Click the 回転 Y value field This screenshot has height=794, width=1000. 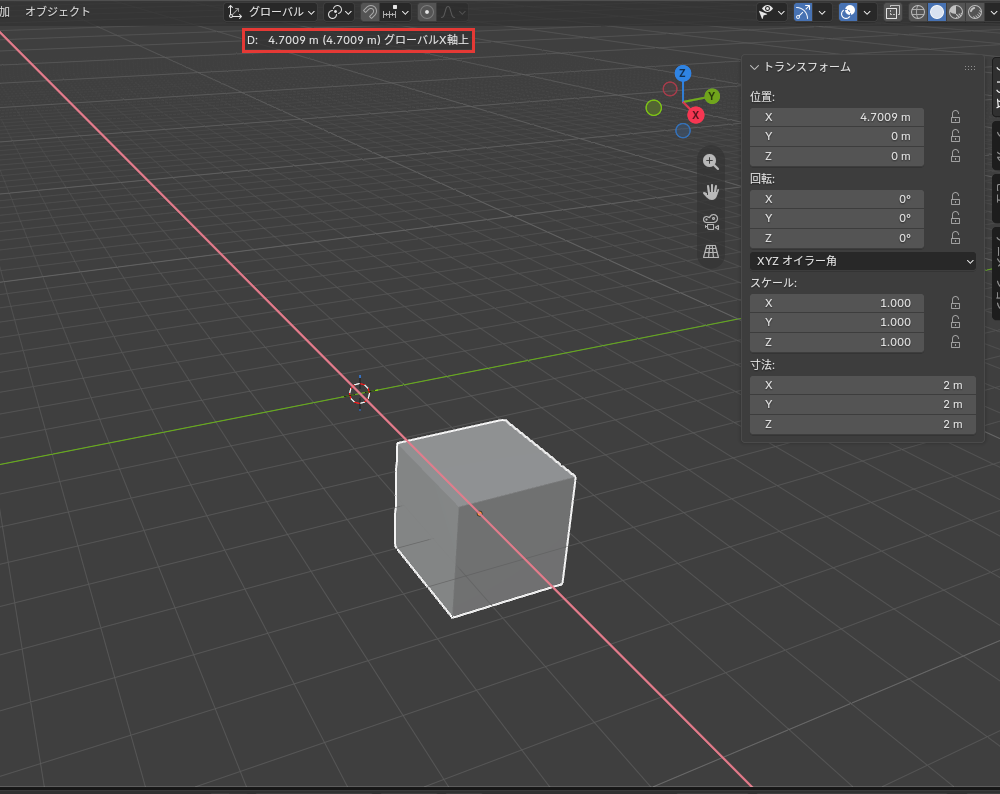tap(837, 218)
